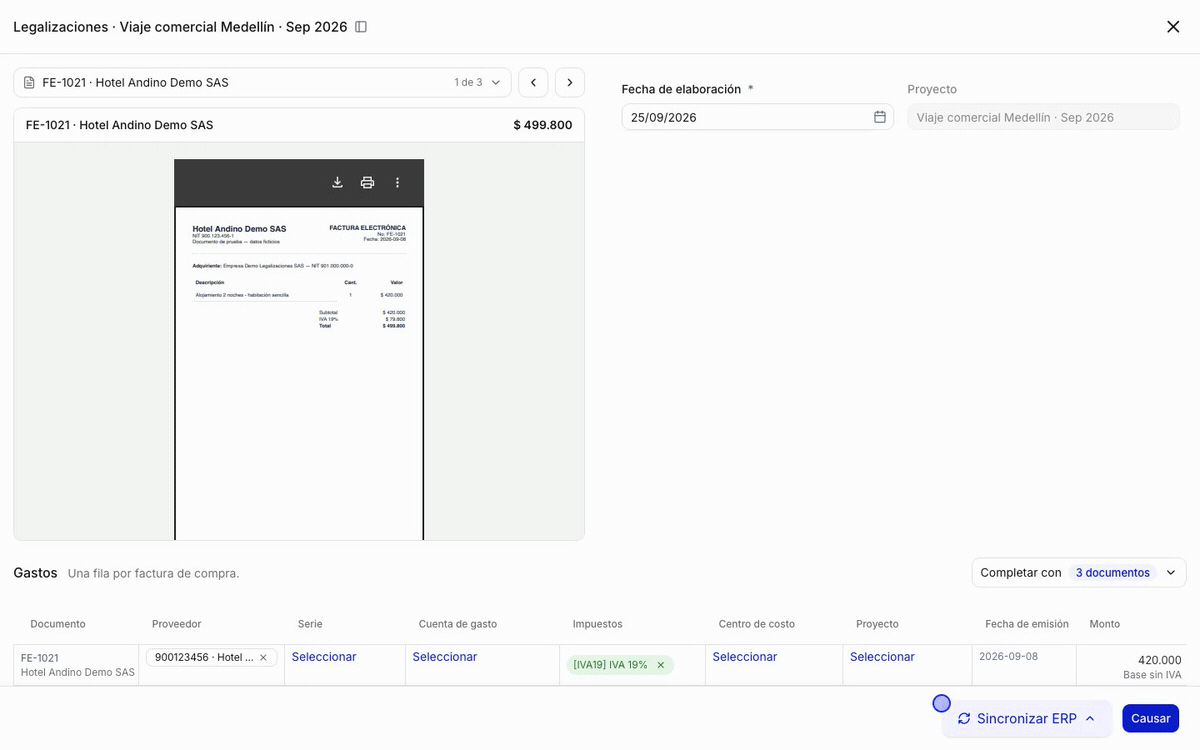Close the Legalizaciones dialog
Image resolution: width=1200 pixels, height=750 pixels.
point(1173,27)
